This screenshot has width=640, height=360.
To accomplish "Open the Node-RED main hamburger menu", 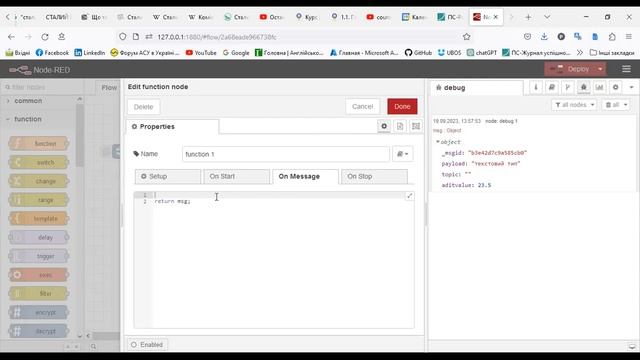I will click(626, 69).
